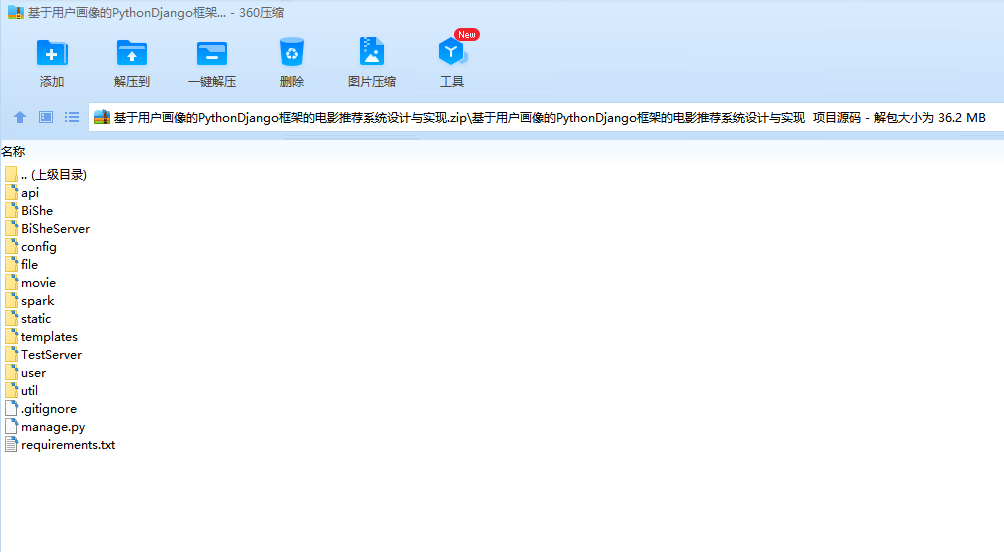Viewport: 1004px width, 552px height.
Task: Select the .gitignore file
Action: coord(41,408)
